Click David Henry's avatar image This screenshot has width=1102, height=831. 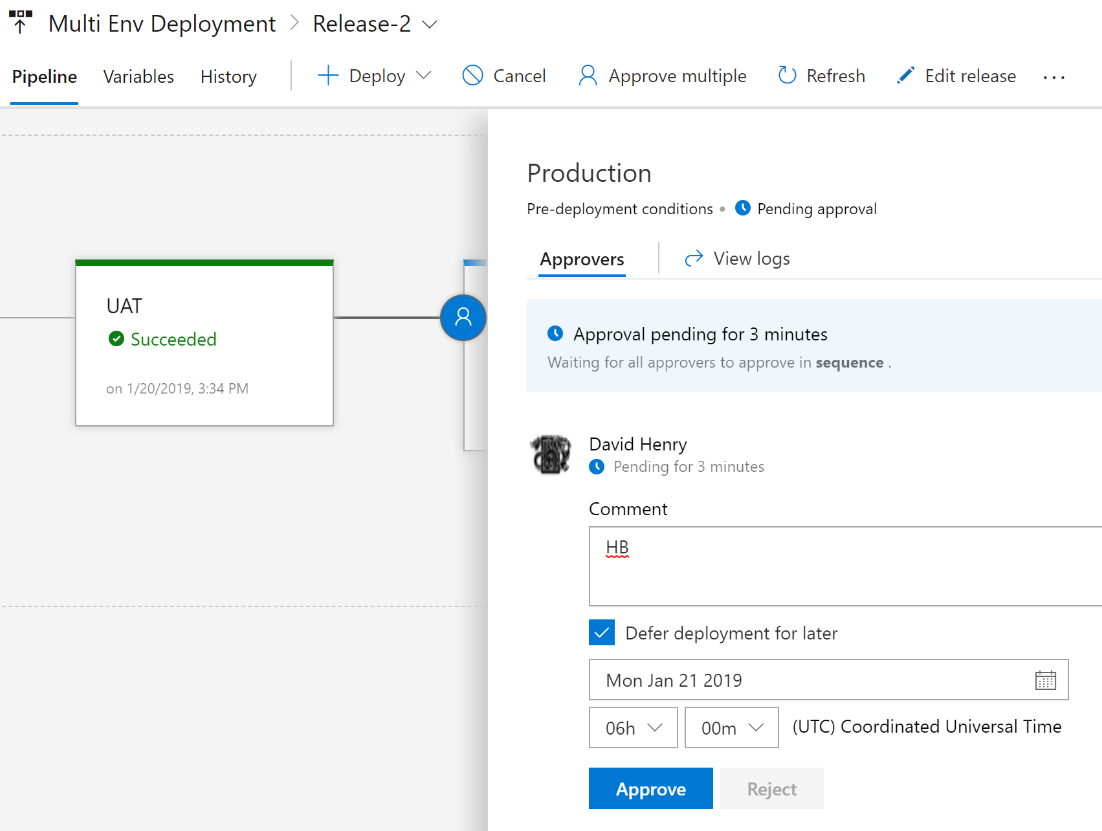tap(550, 455)
